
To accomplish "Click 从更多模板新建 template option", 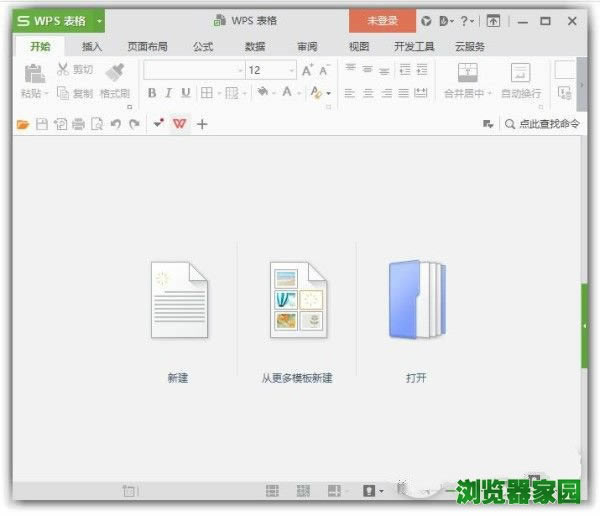I will [x=297, y=322].
